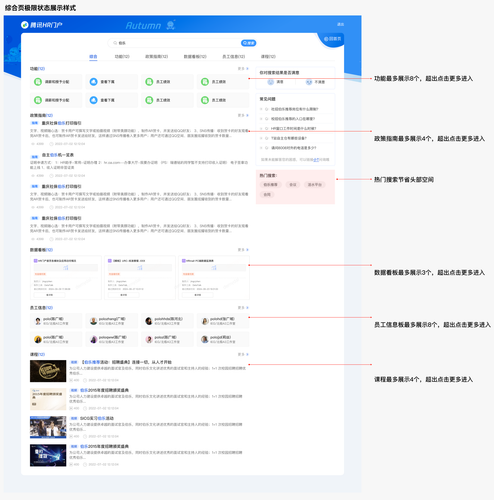494x500 pixels.
Task: Click the 不满意 sad face icon
Action: coord(309,82)
